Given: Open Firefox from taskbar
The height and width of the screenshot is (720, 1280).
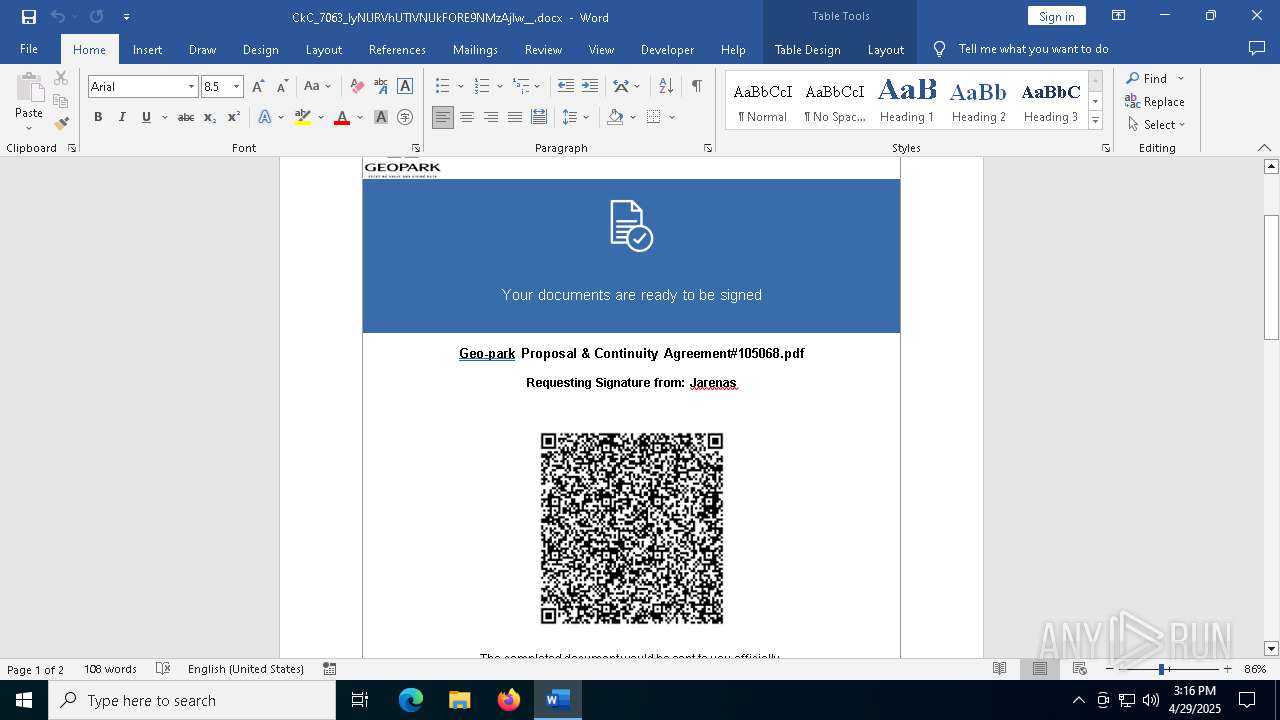Looking at the screenshot, I should (509, 700).
